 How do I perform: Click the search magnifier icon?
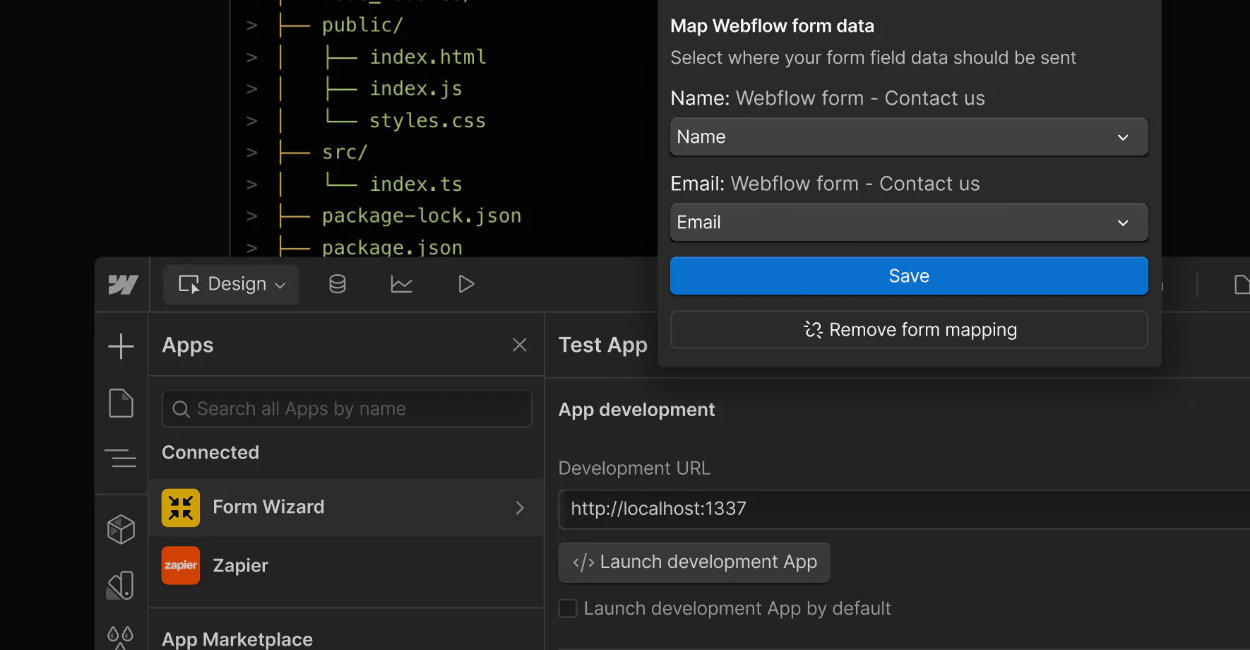point(181,409)
